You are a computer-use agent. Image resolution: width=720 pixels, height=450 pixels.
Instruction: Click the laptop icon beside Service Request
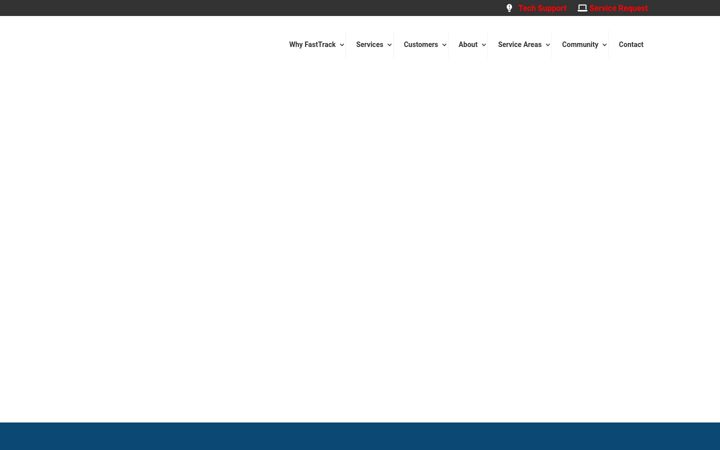(582, 8)
